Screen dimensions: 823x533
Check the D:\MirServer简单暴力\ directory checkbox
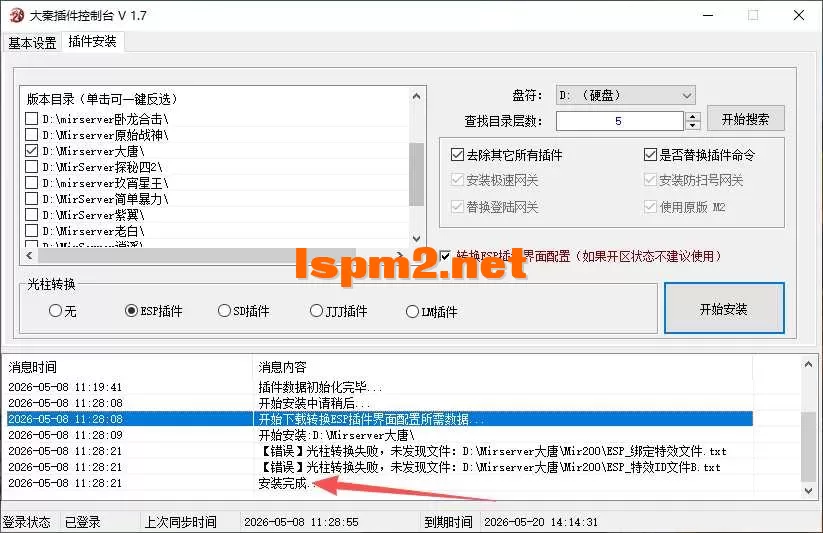[x=31, y=198]
